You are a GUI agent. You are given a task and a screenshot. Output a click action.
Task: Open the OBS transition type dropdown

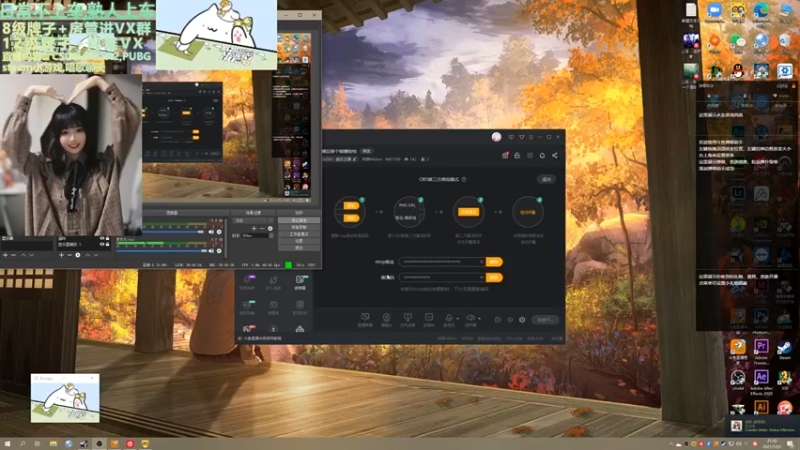coord(254,220)
